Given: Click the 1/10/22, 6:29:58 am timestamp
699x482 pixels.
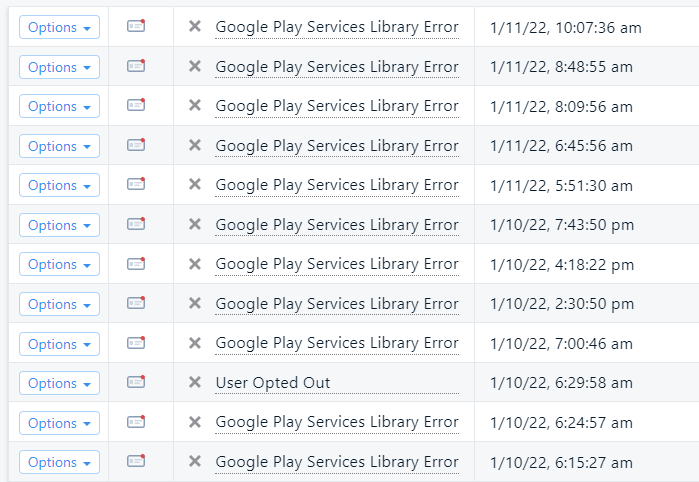Looking at the screenshot, I should click(x=561, y=383).
